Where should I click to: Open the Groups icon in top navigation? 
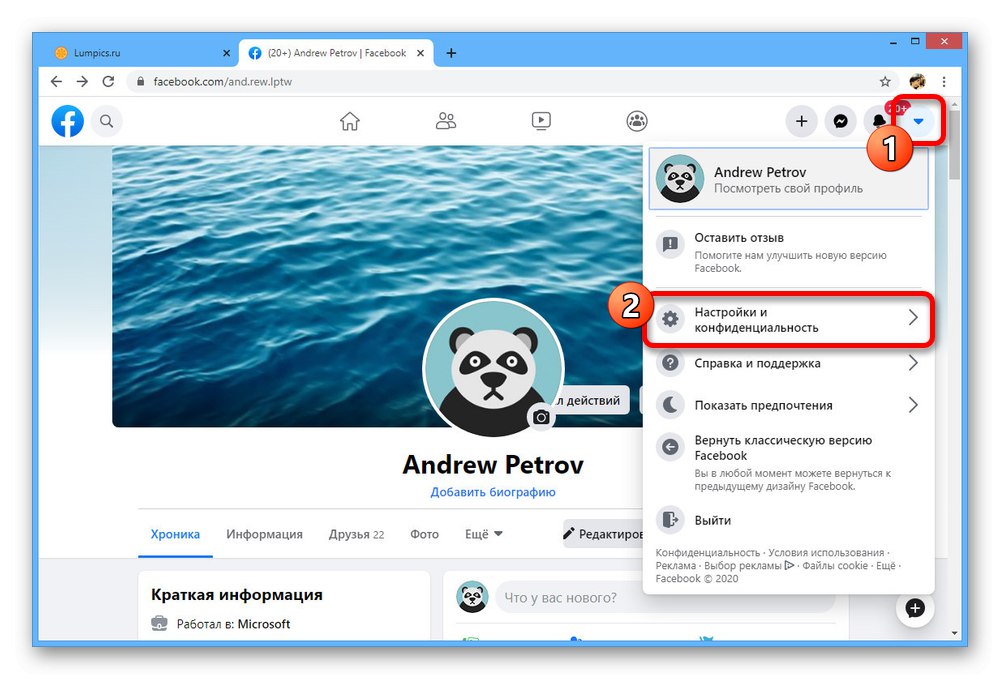click(x=636, y=120)
